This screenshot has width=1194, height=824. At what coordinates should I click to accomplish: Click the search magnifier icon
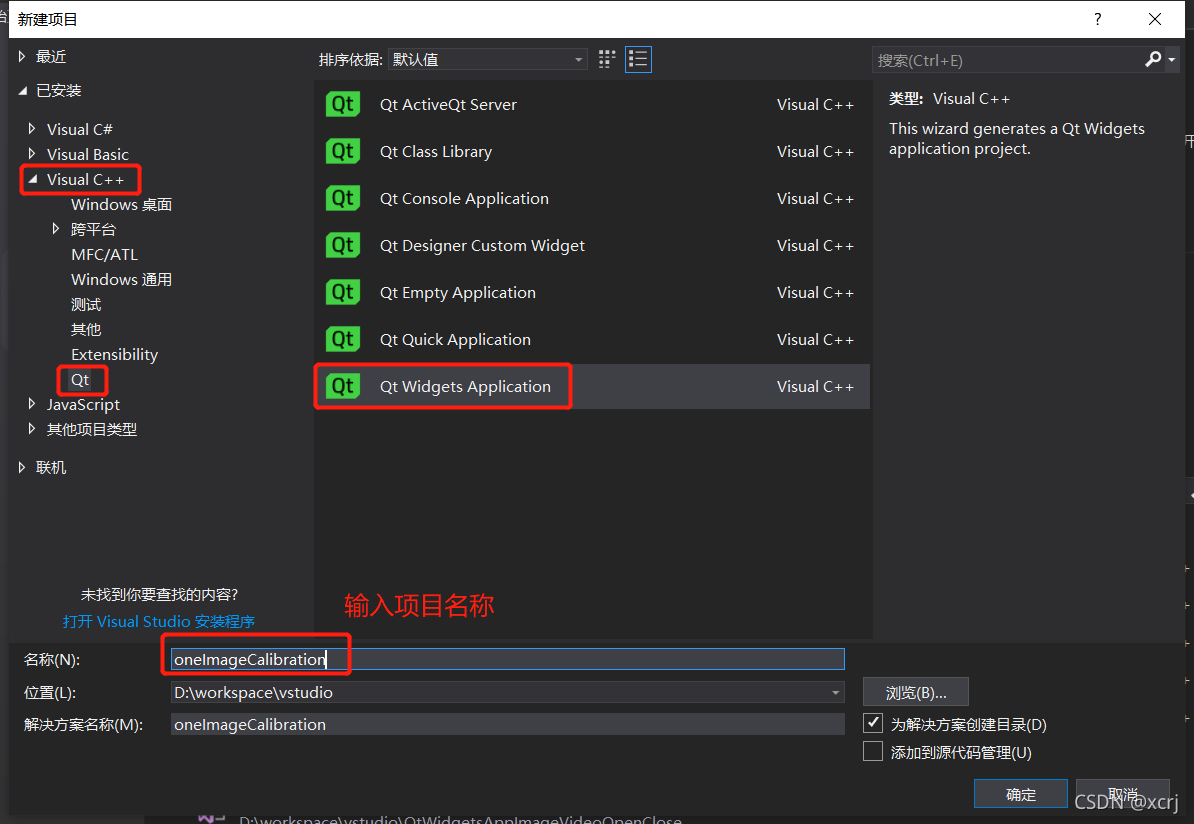click(x=1153, y=59)
